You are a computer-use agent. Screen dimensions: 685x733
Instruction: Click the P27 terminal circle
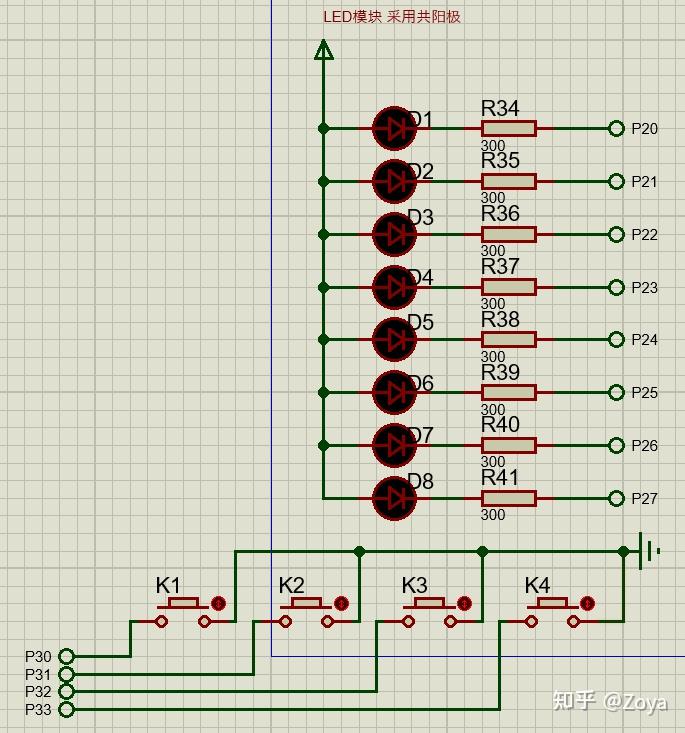click(616, 498)
